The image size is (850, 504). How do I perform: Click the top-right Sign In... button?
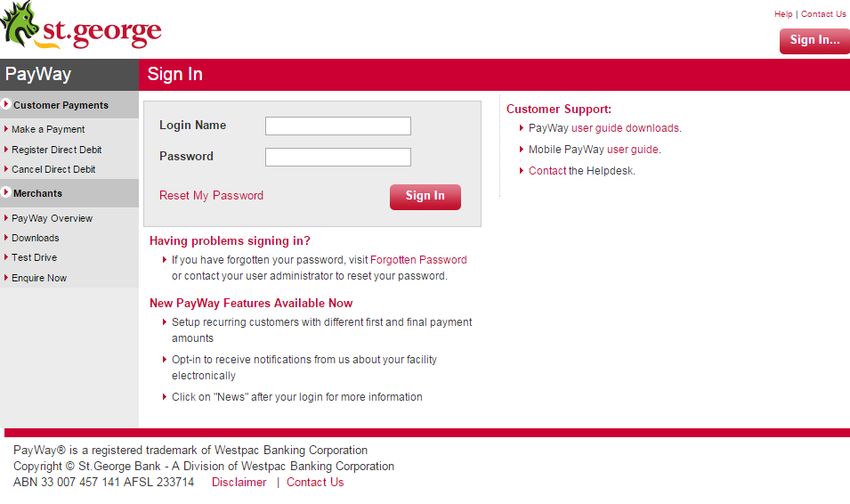click(814, 41)
